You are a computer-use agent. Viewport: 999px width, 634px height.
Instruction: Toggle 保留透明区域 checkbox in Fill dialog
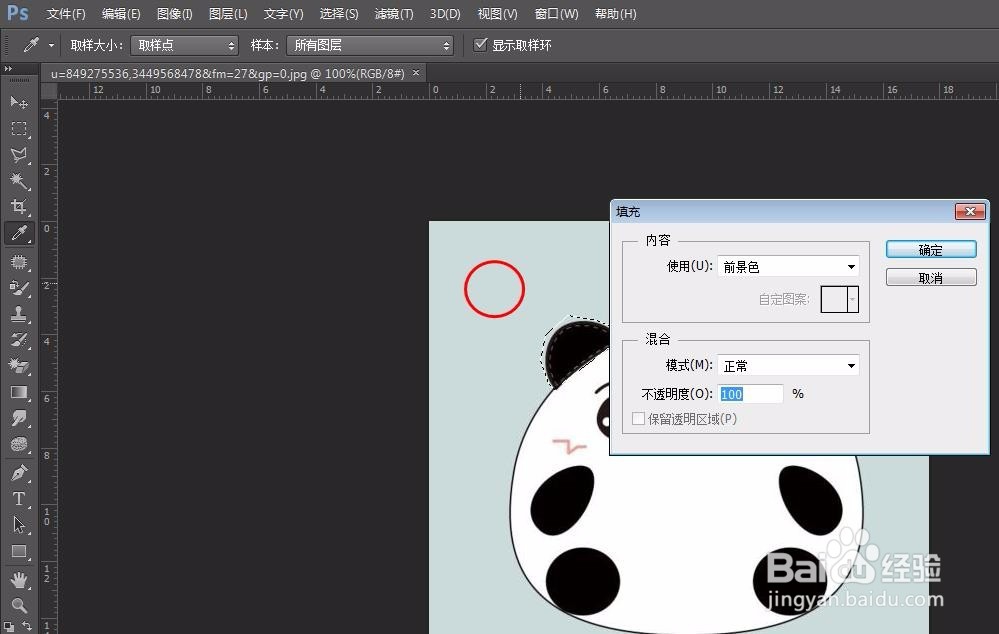pos(638,419)
